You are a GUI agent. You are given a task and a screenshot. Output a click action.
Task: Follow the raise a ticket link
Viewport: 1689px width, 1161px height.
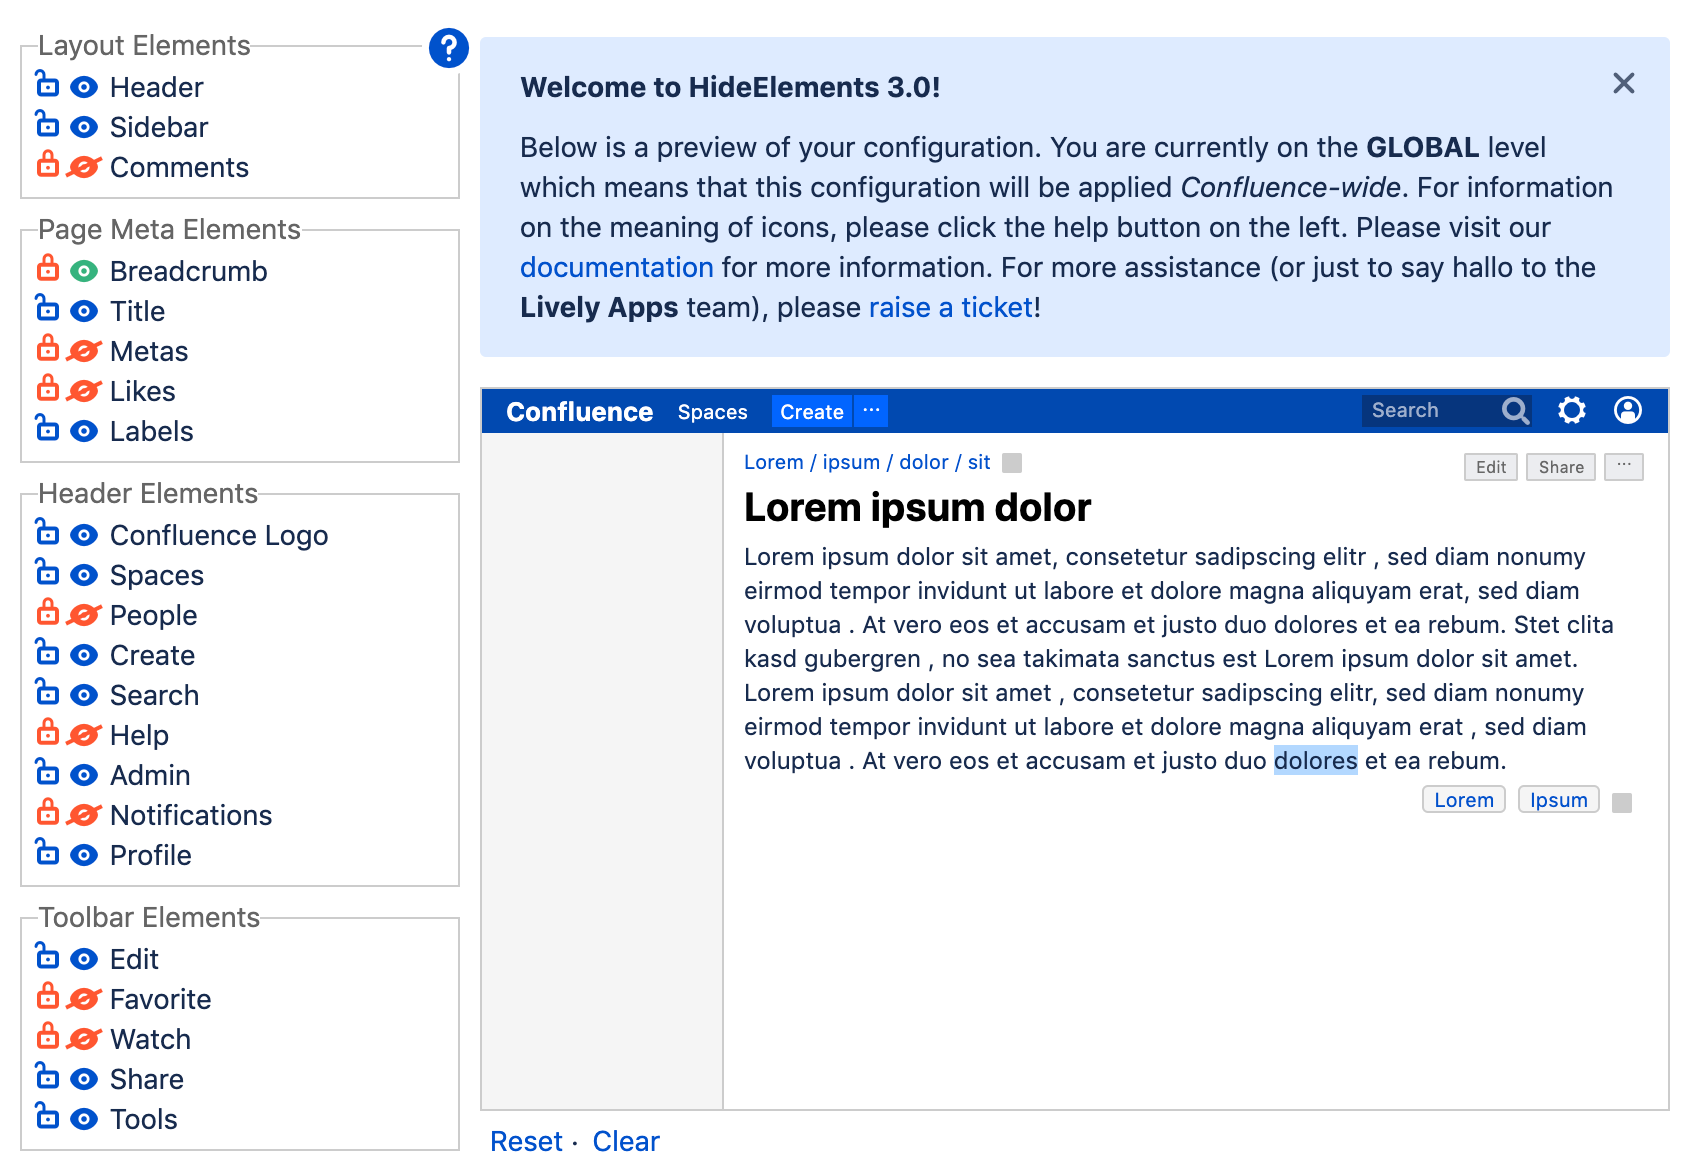pos(951,307)
